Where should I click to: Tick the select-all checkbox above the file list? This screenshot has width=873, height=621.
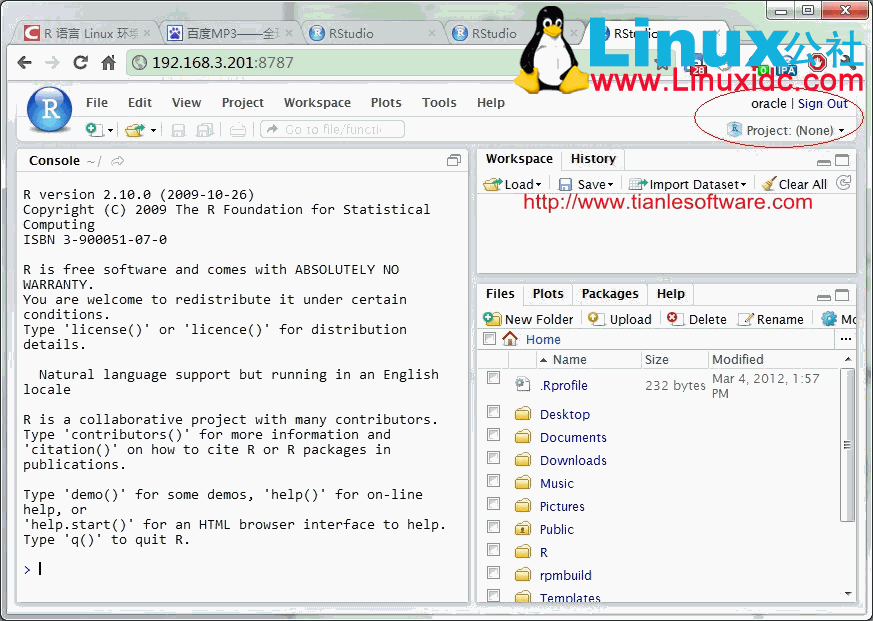click(x=489, y=338)
